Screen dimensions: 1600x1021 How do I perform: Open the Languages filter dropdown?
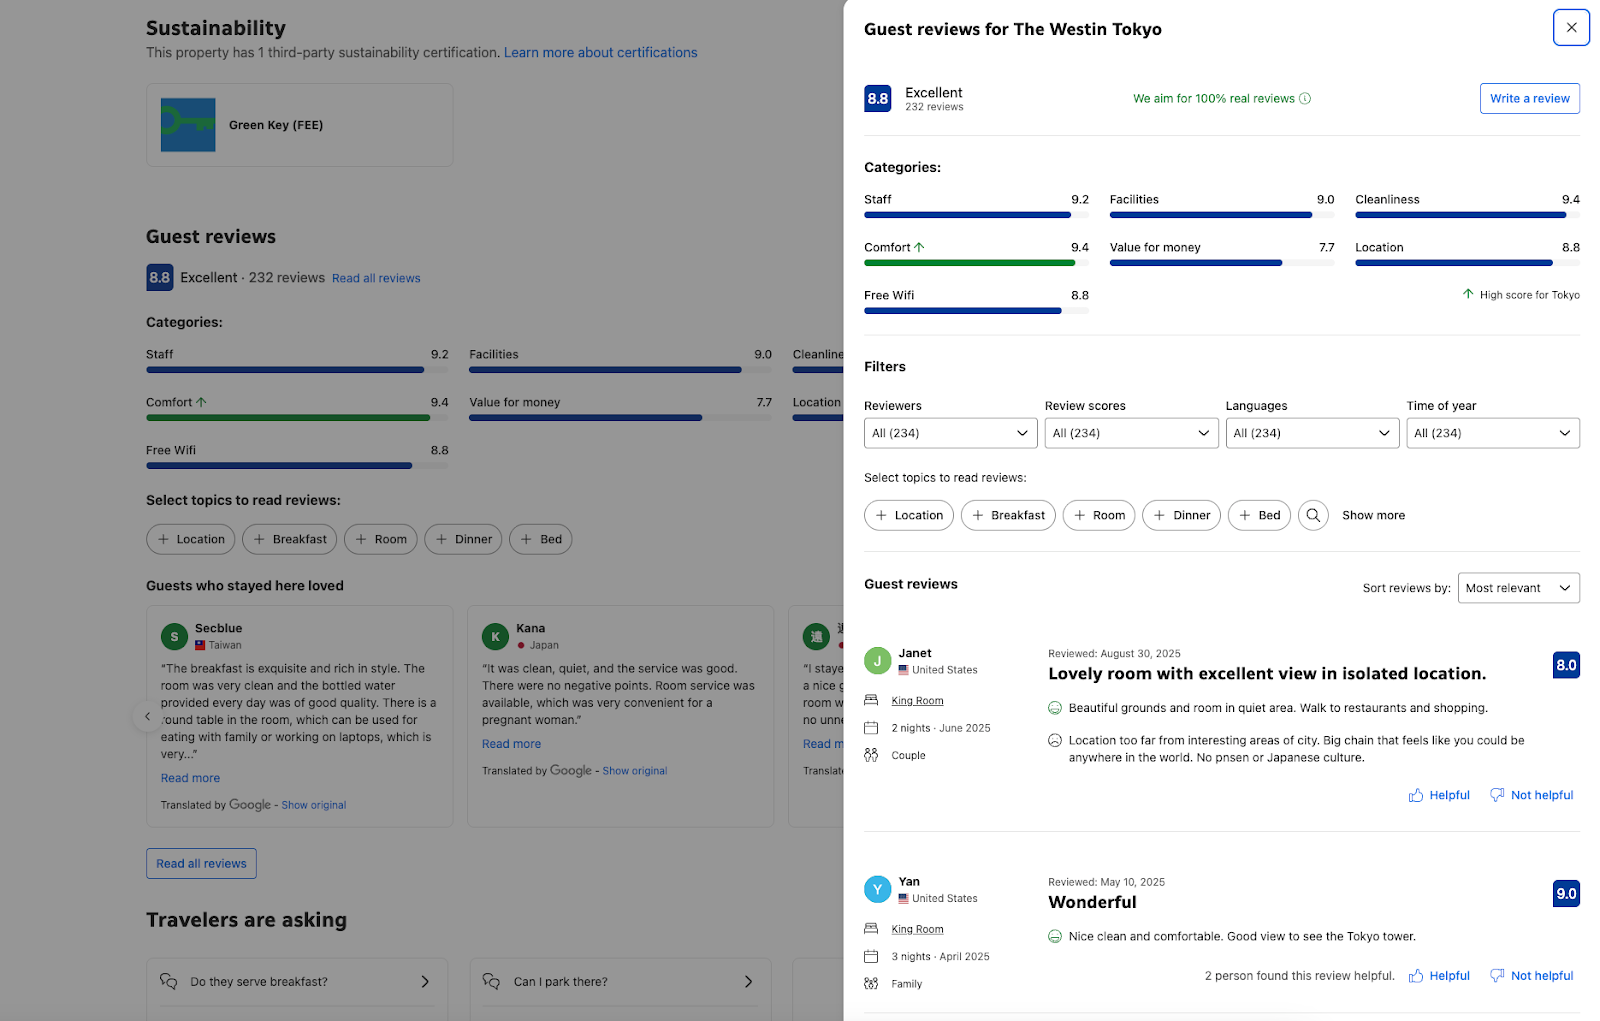[1312, 433]
